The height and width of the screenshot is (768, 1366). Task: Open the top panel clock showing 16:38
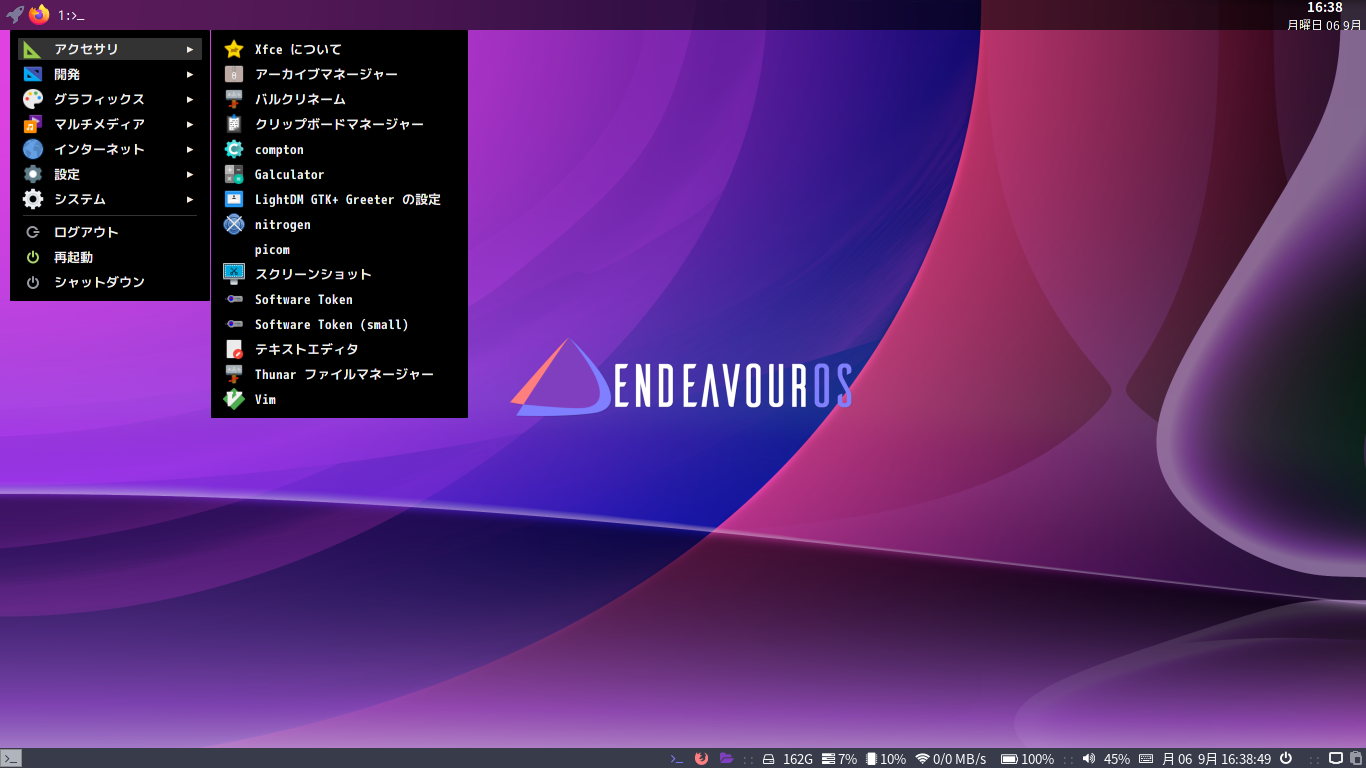click(1325, 8)
